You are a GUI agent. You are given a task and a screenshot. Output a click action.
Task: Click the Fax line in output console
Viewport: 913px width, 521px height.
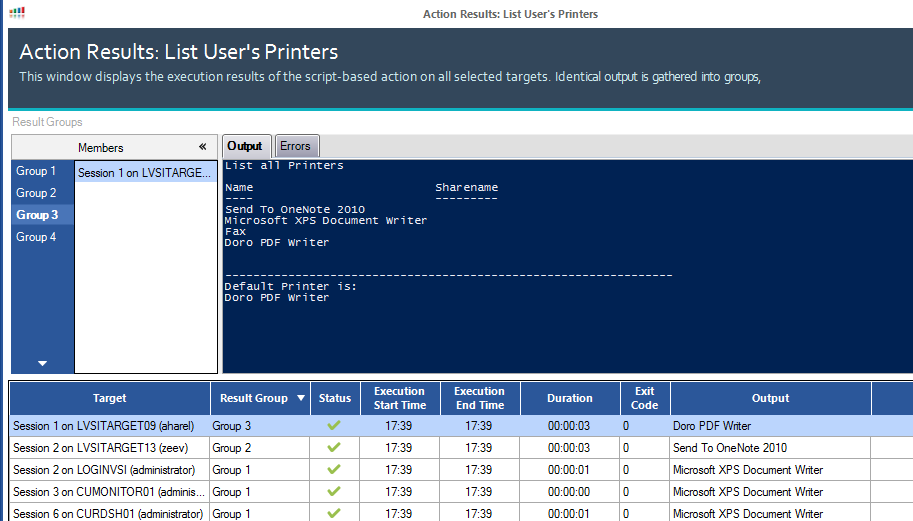pos(235,232)
